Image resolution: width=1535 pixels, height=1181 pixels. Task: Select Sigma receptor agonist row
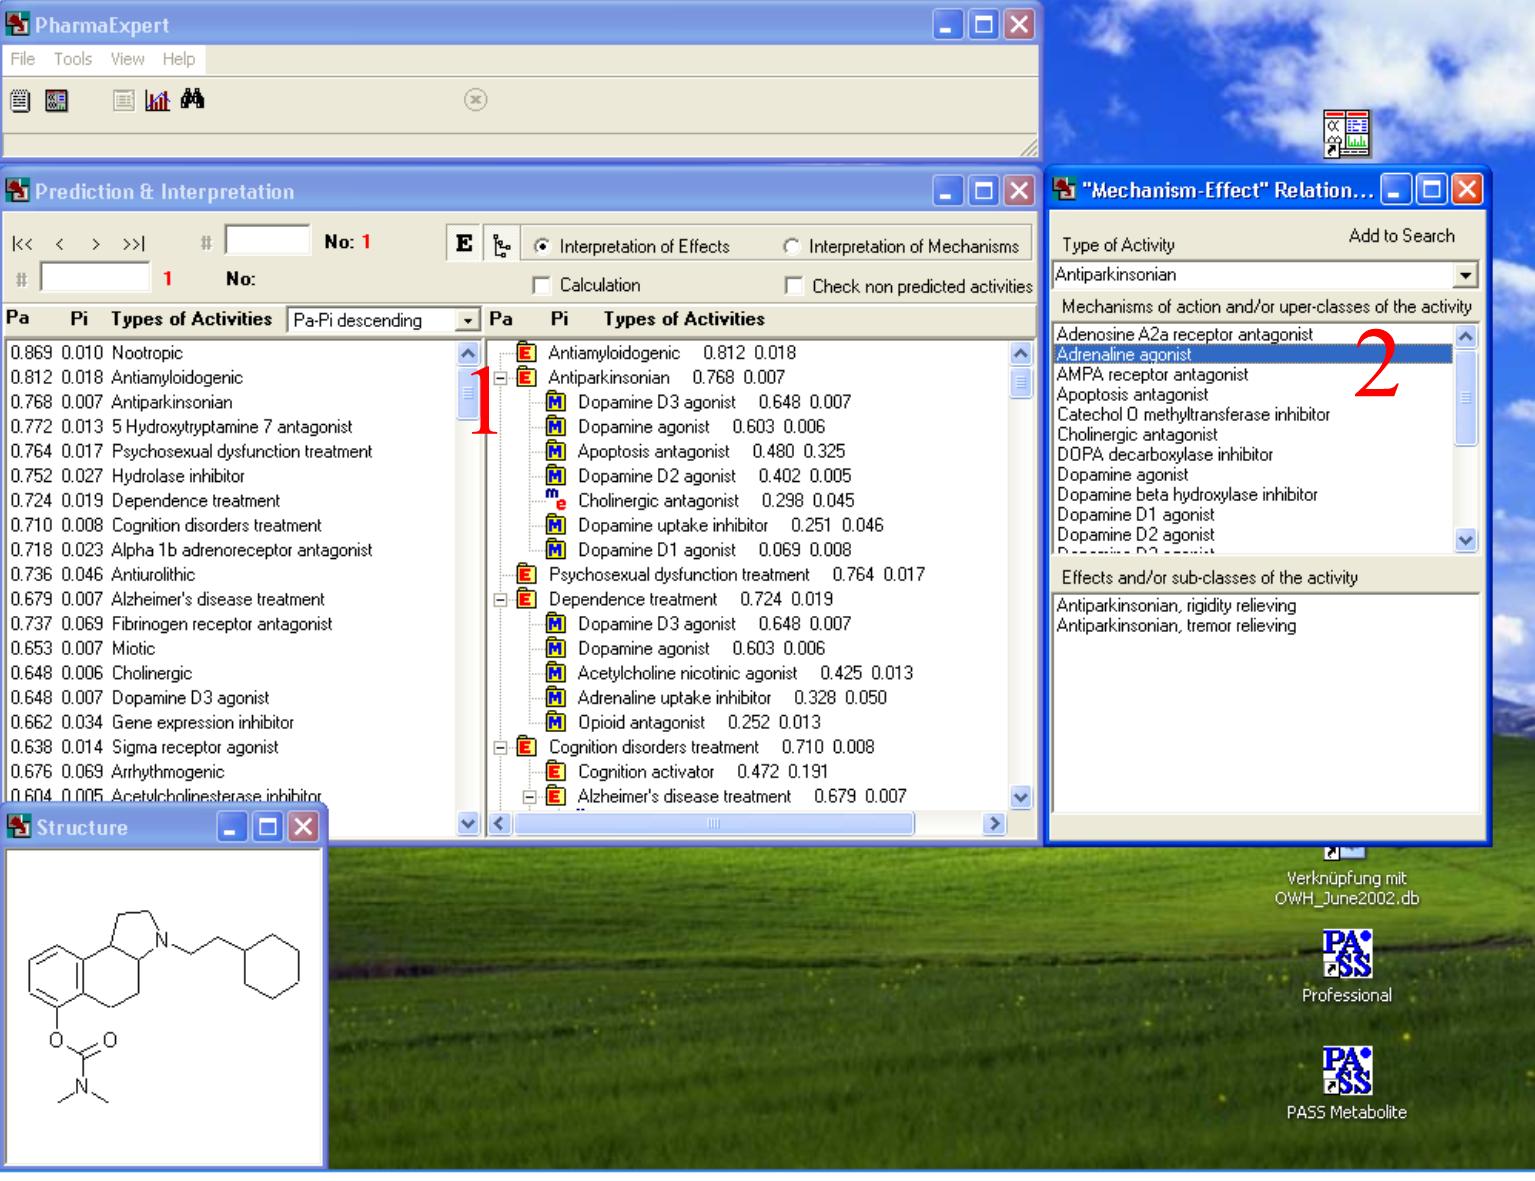tap(231, 747)
